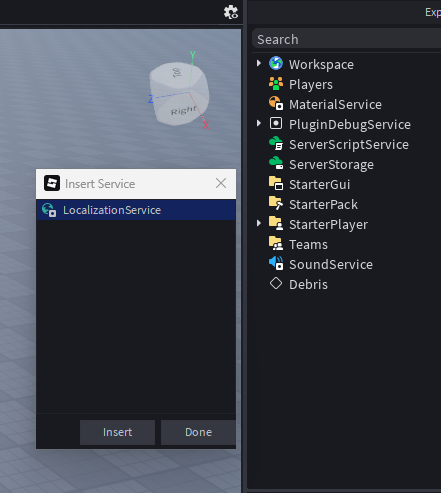This screenshot has width=441, height=493.
Task: Select StarterPlayer in the Explorer
Action: [x=328, y=224]
